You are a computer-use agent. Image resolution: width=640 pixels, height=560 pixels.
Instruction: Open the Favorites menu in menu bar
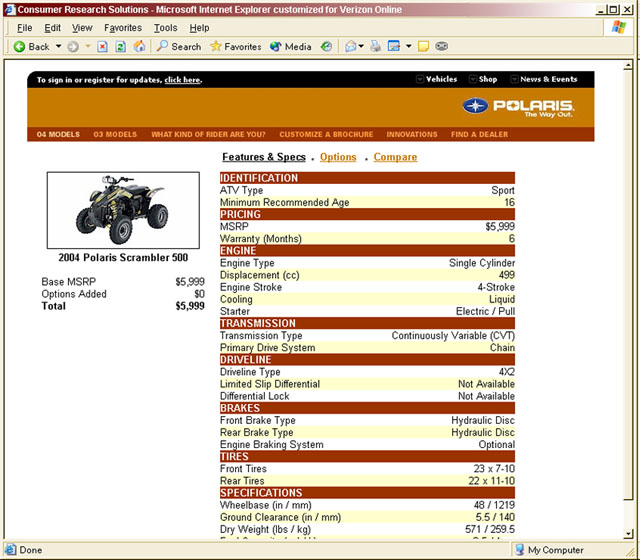[123, 28]
